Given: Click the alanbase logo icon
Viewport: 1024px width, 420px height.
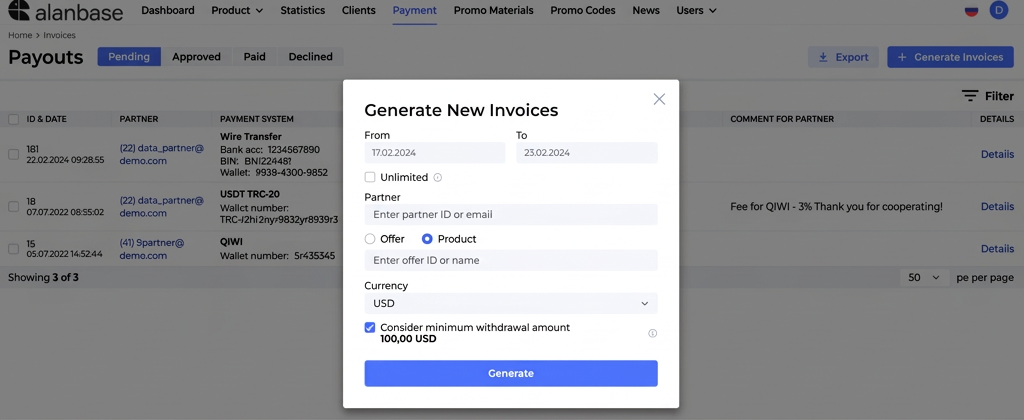Looking at the screenshot, I should click(x=18, y=10).
